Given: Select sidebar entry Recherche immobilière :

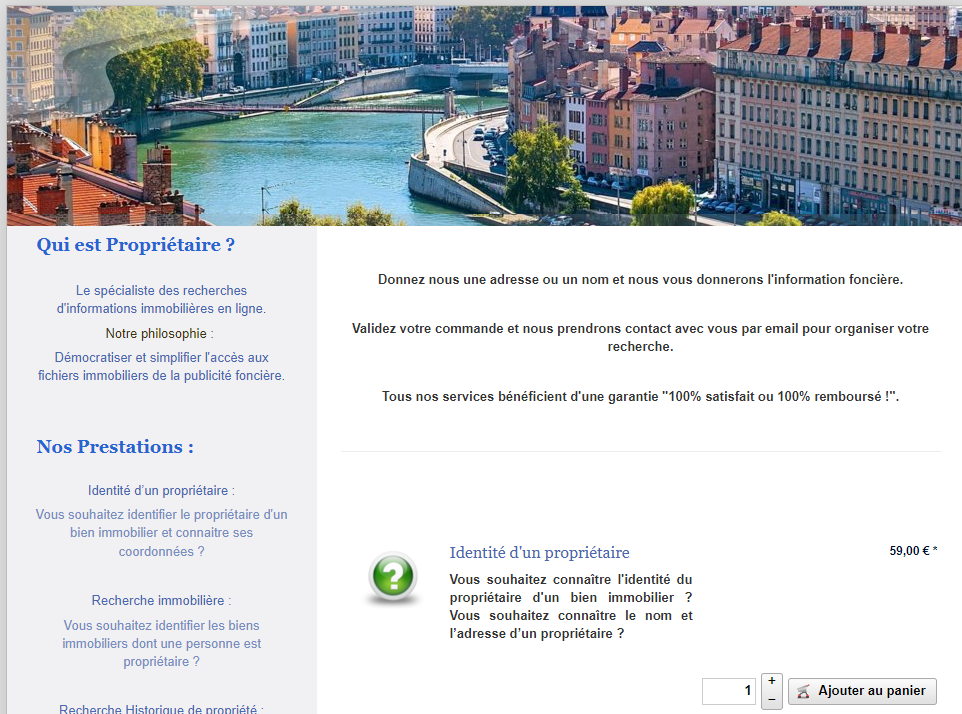Looking at the screenshot, I should tap(161, 601).
